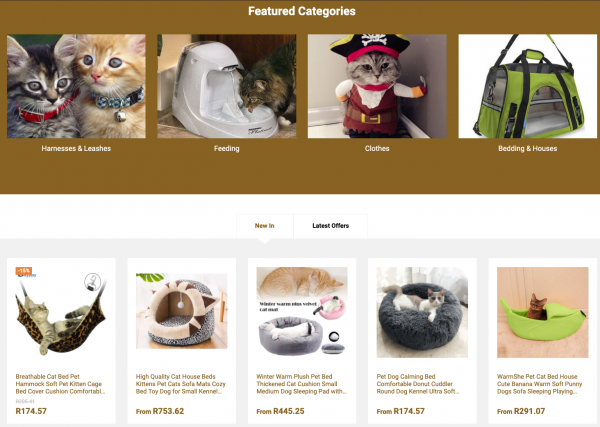
Task: Open the pirate cat Clothes image
Action: tap(377, 86)
